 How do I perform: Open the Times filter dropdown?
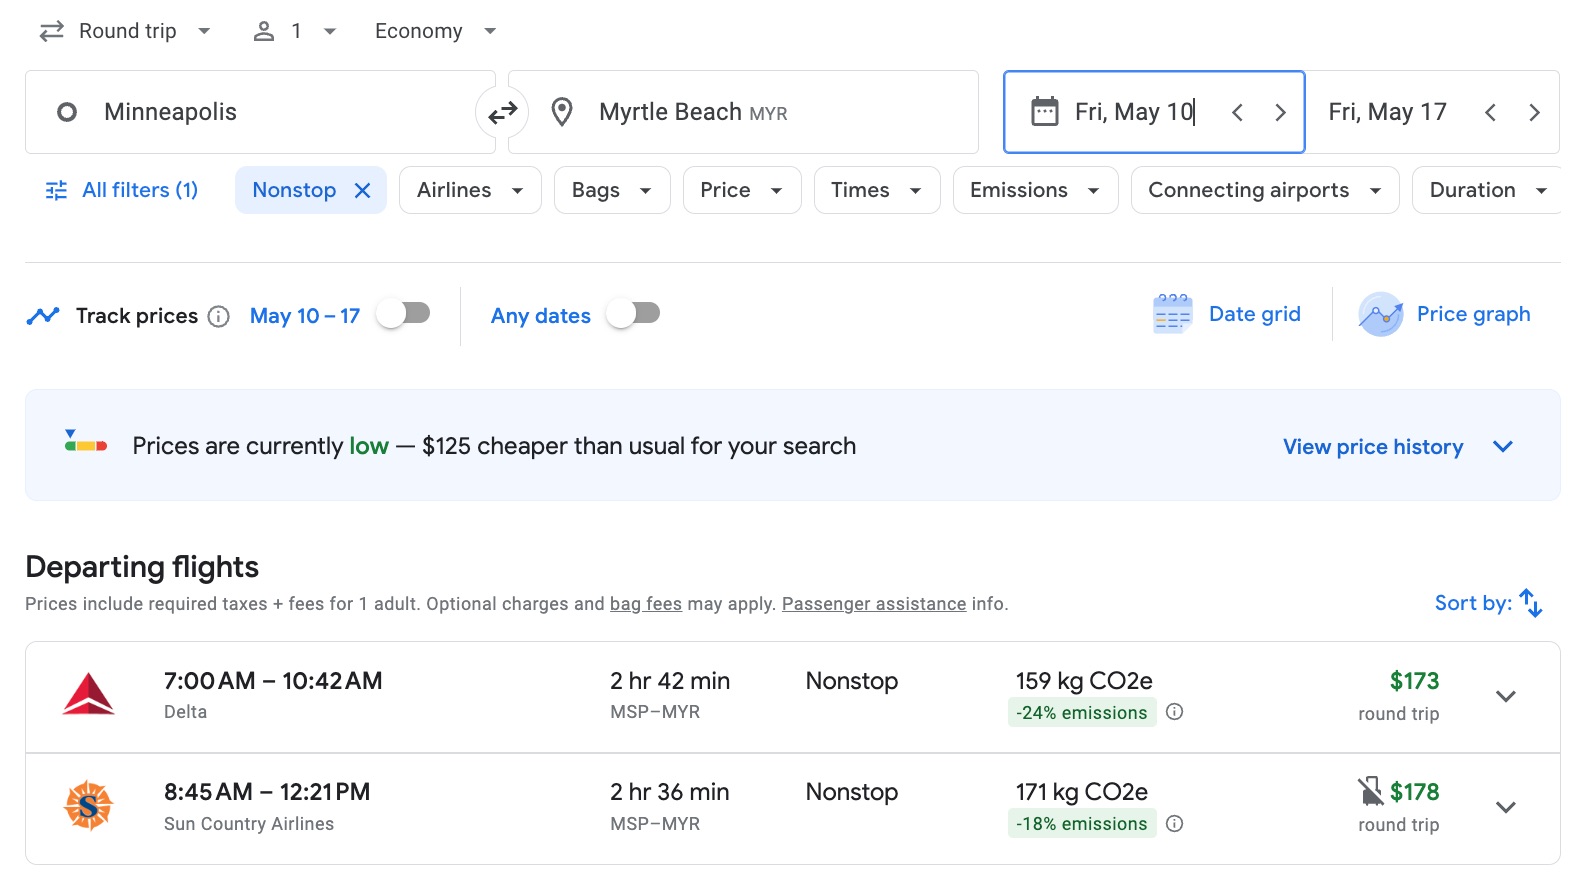(x=877, y=190)
